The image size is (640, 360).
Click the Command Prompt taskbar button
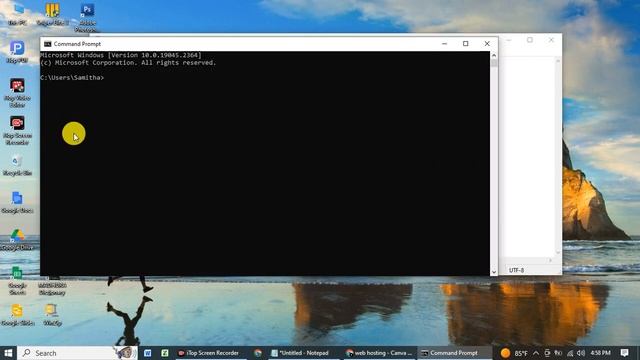point(454,353)
